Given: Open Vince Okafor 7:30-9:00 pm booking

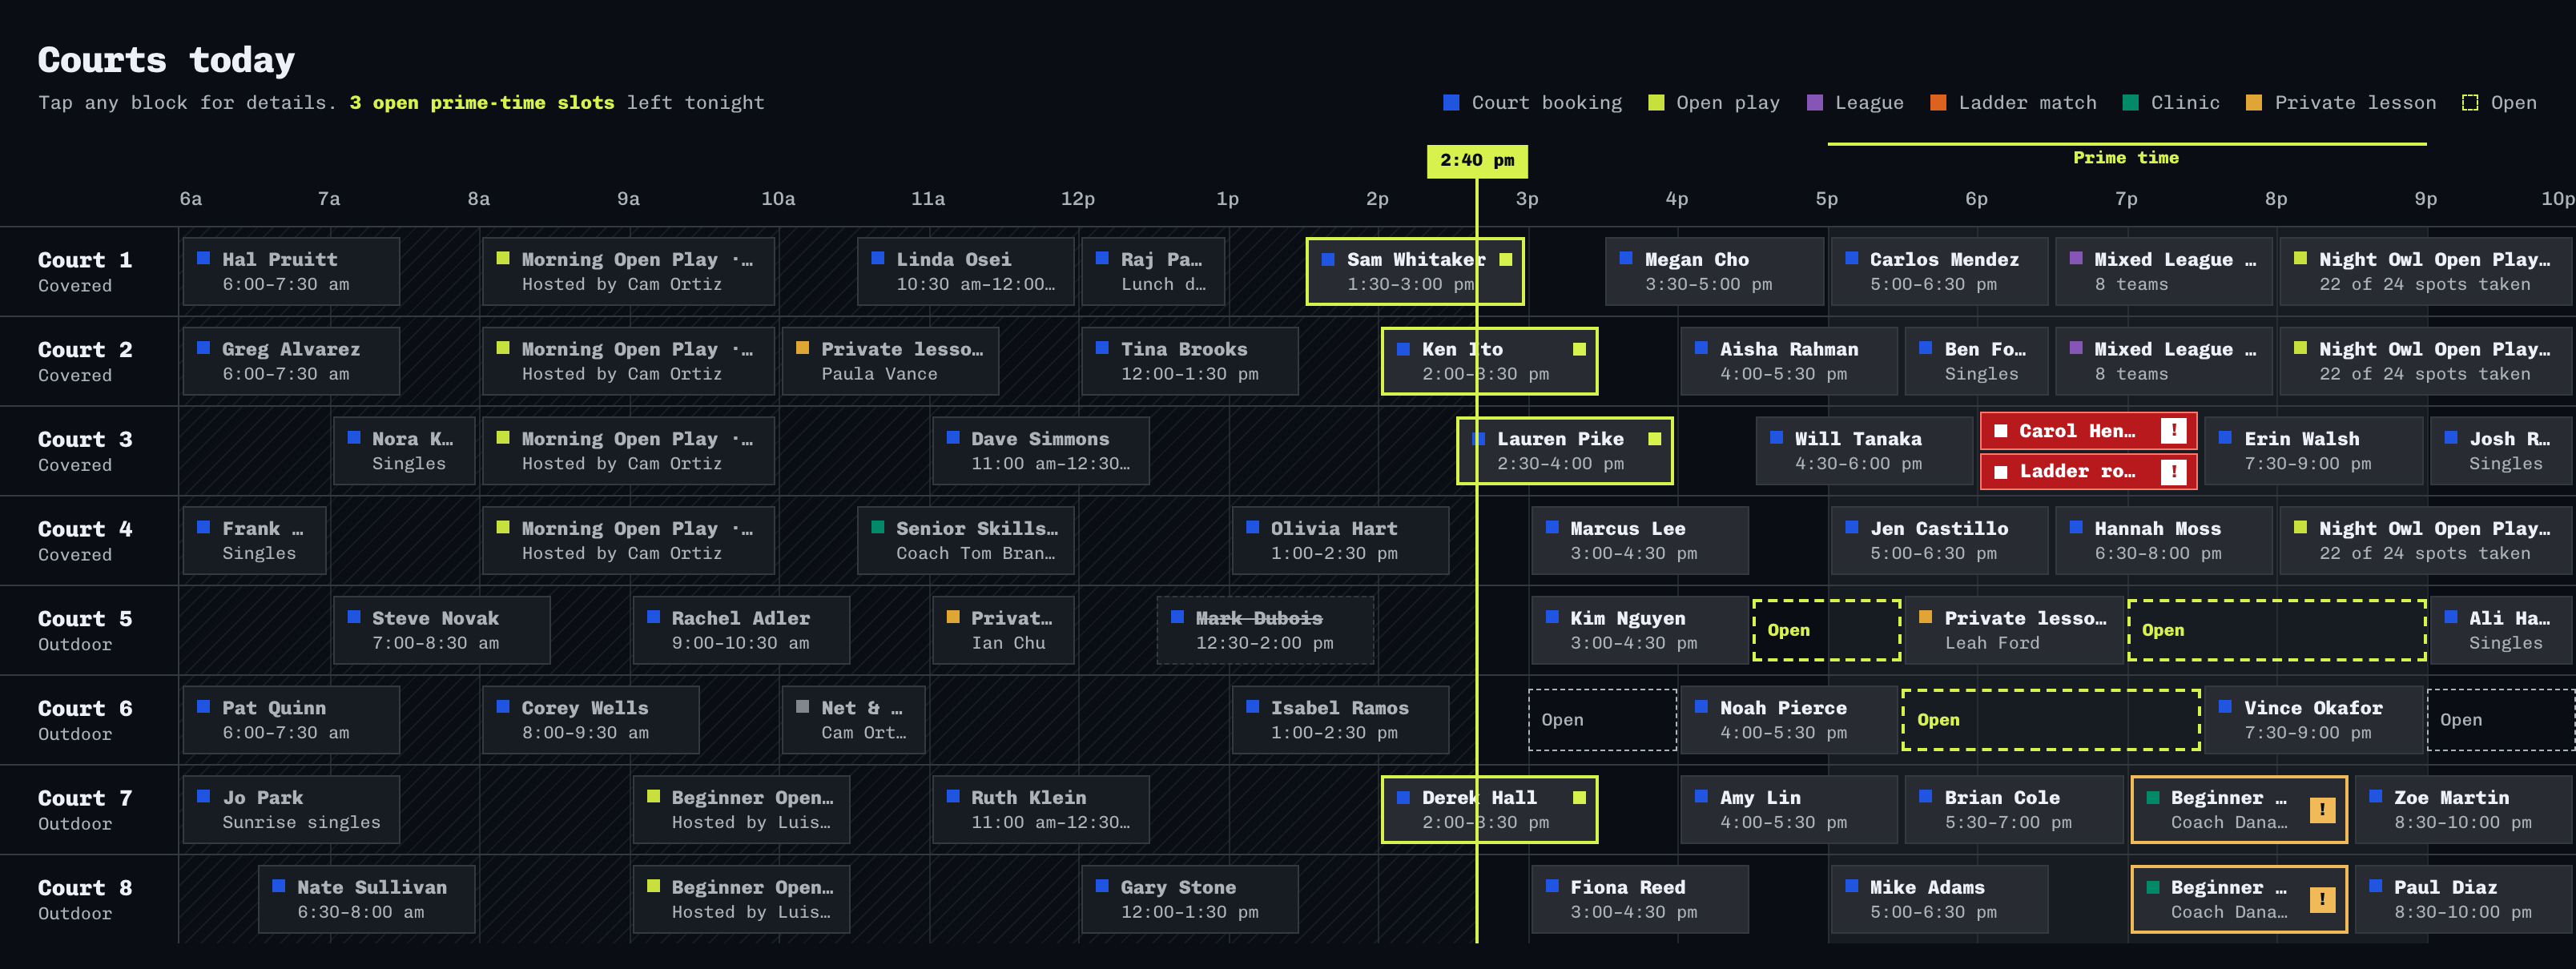Looking at the screenshot, I should (2314, 720).
